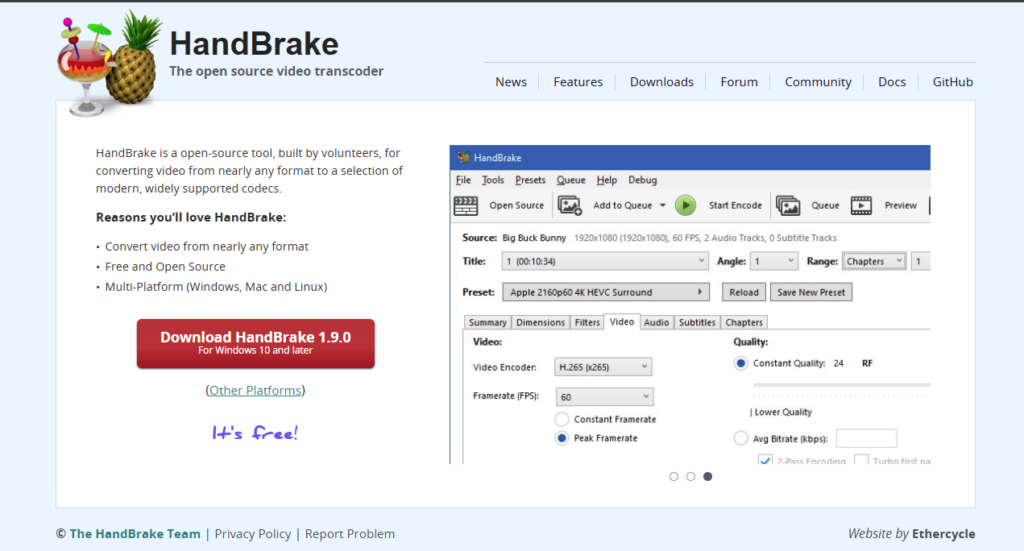
Task: Go to the Features page
Action: [578, 82]
